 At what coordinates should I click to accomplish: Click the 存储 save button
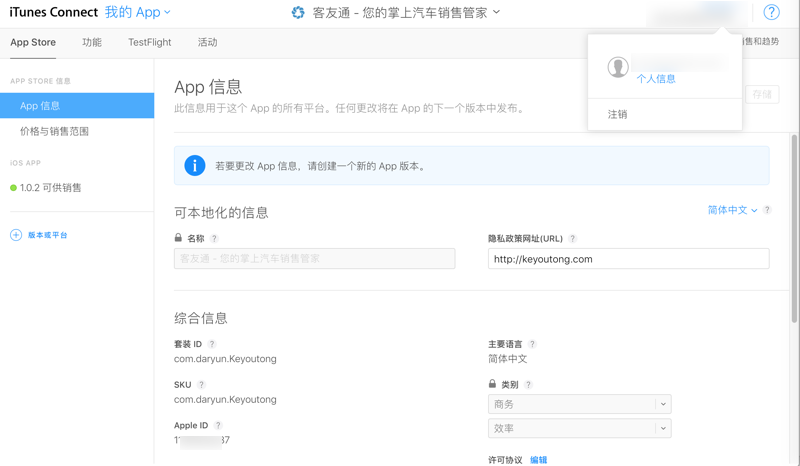[x=762, y=94]
